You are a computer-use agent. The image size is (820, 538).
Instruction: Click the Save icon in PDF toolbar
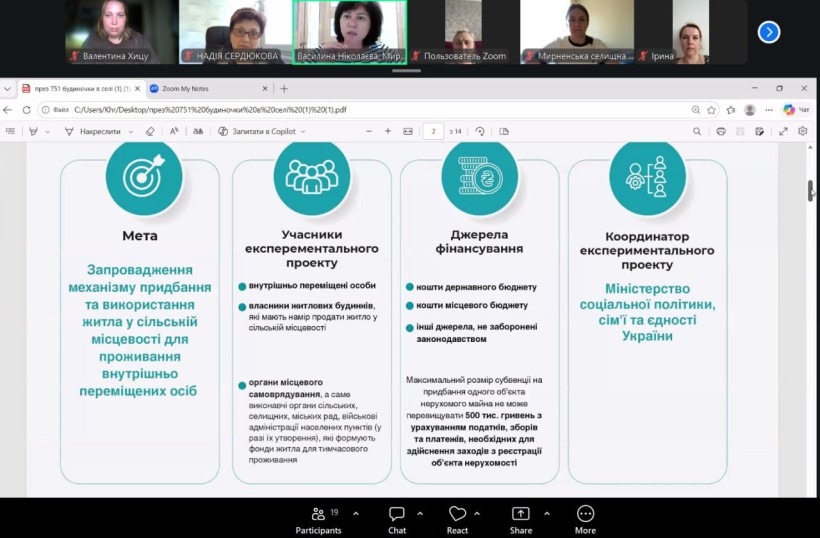(740, 132)
